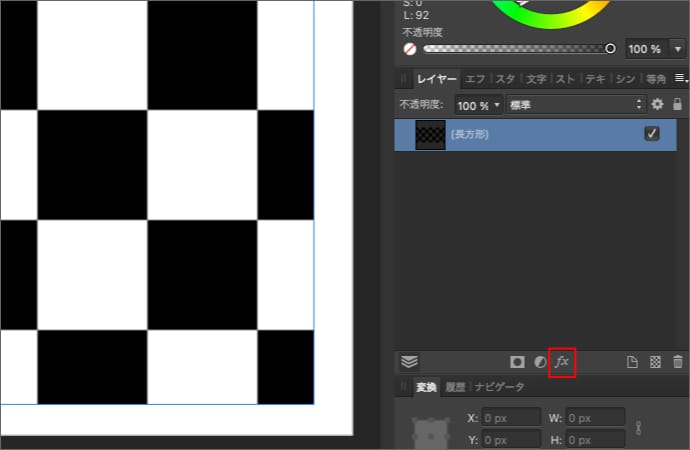
Task: Click the mask layer icon
Action: point(518,361)
